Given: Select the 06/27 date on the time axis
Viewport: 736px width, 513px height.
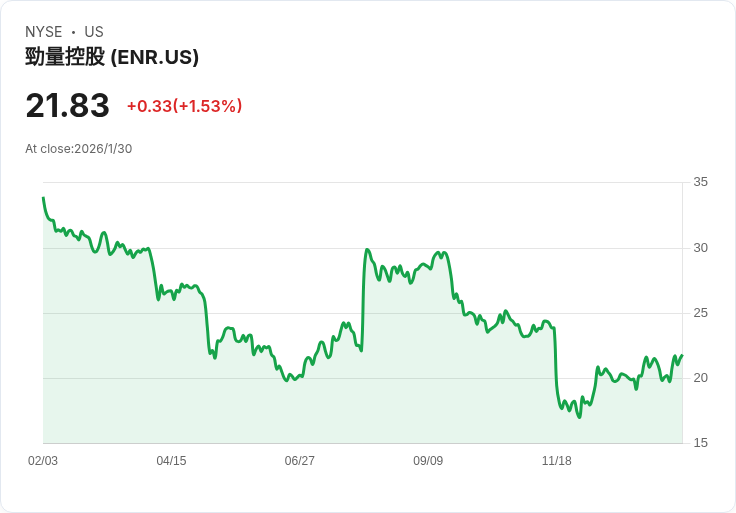Looking at the screenshot, I should pyautogui.click(x=299, y=461).
